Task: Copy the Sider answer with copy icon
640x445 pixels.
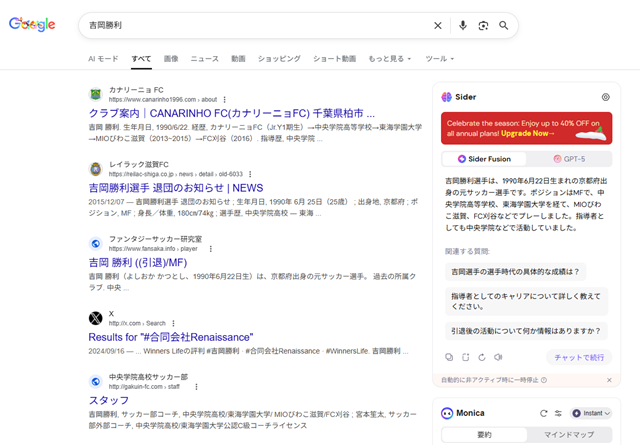Action: click(x=450, y=357)
